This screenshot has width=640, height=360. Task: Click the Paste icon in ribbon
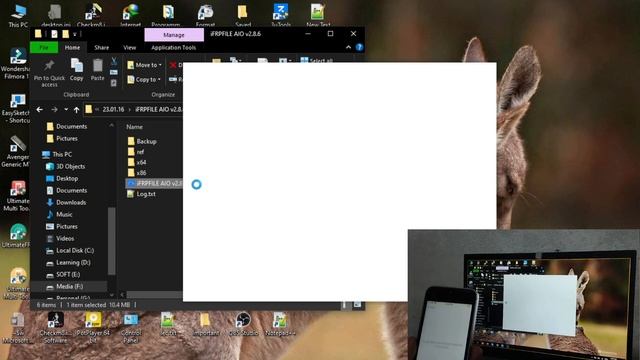point(98,69)
